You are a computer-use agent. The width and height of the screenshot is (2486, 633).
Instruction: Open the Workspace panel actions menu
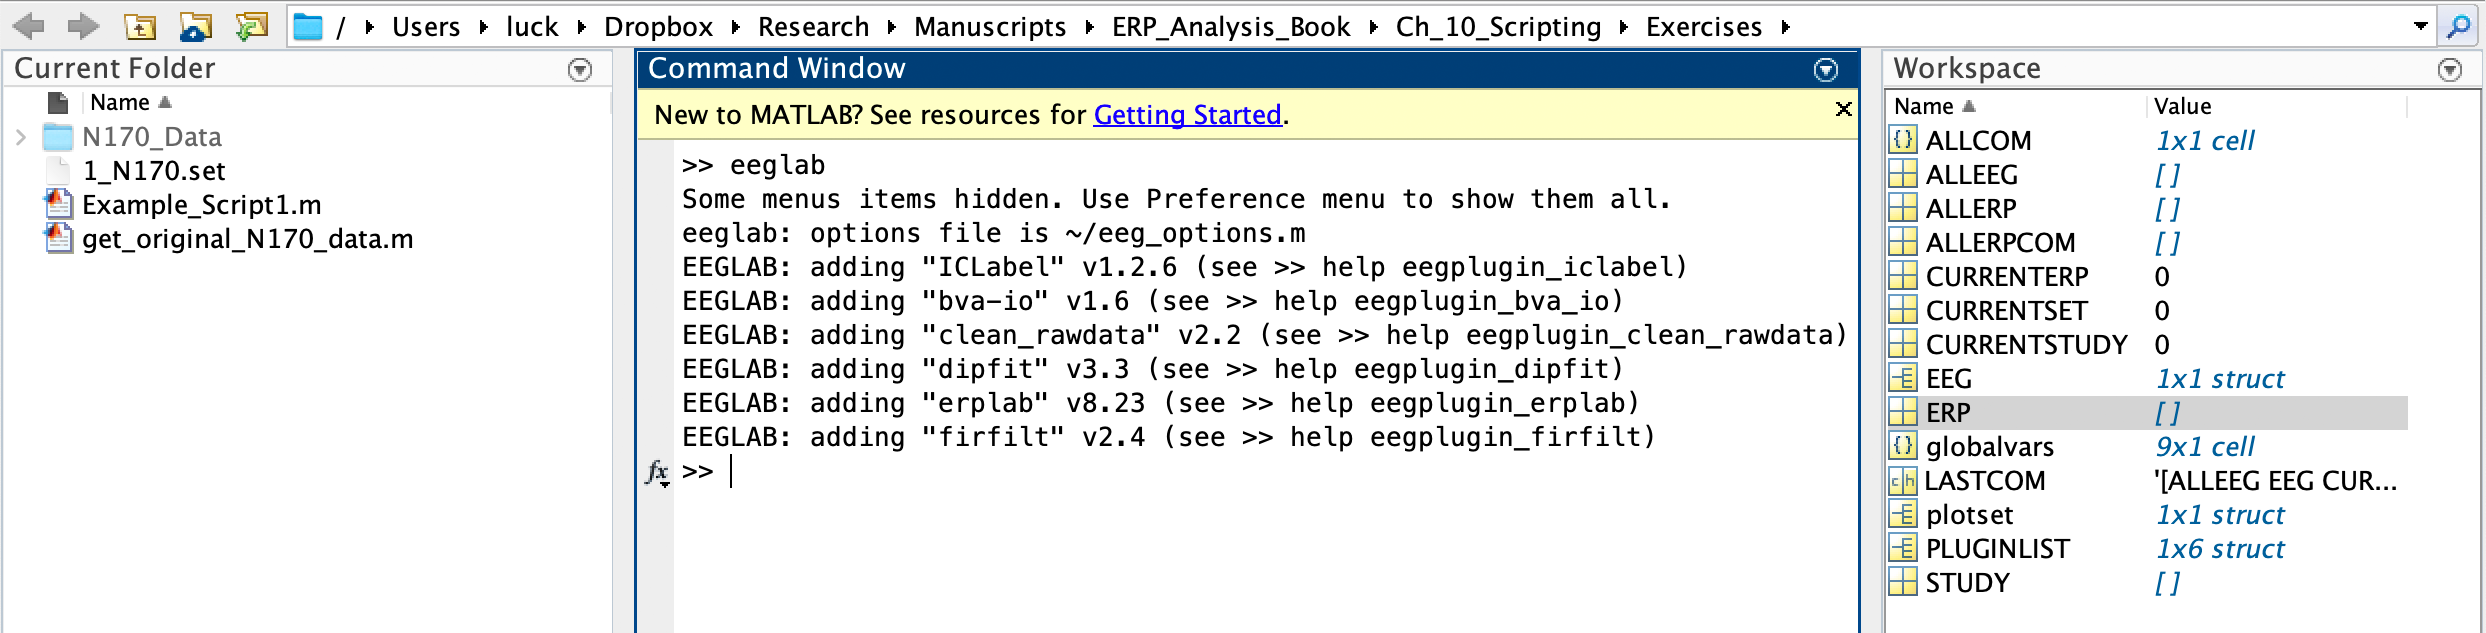[x=2450, y=70]
